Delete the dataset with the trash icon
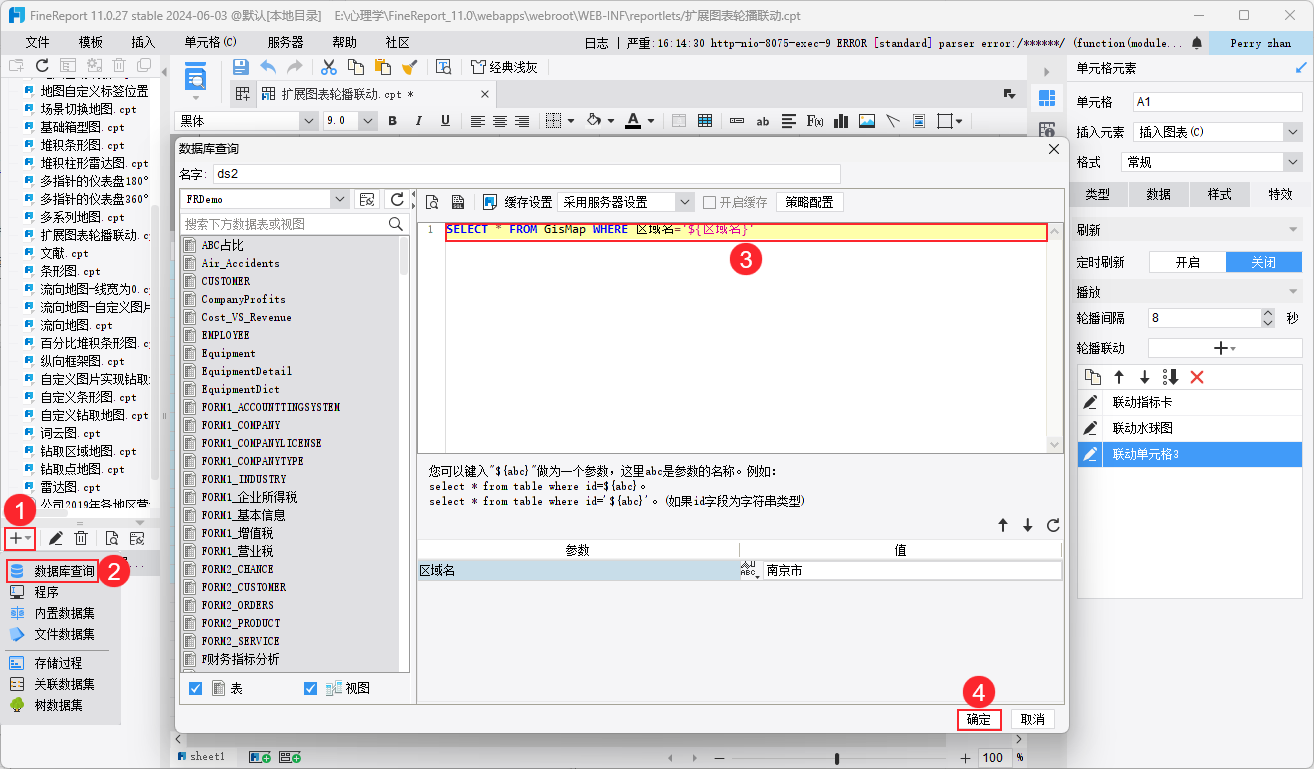This screenshot has height=769, width=1314. (x=81, y=539)
